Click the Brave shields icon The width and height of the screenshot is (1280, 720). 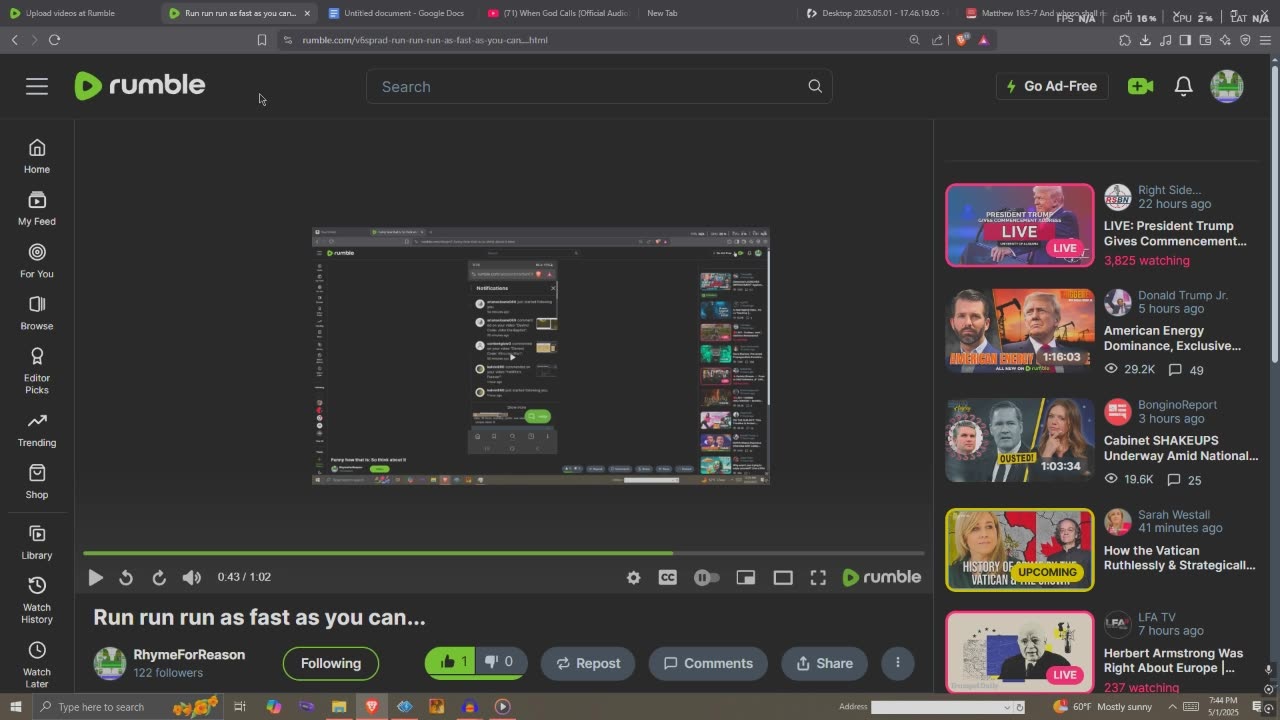[x=962, y=40]
